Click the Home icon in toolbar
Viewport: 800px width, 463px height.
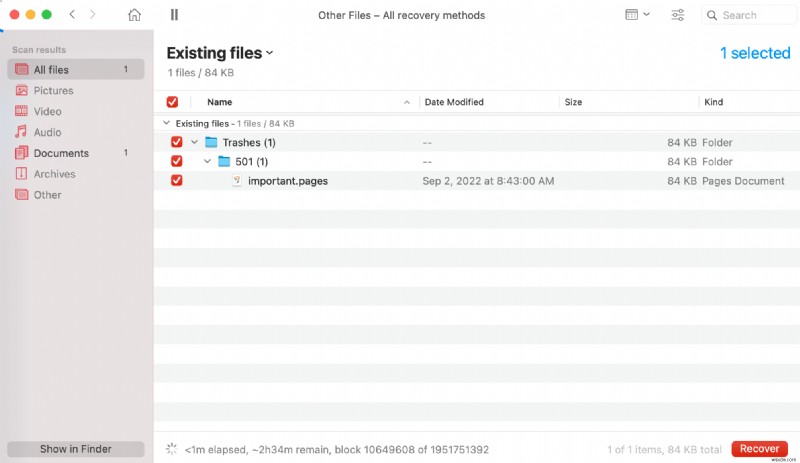135,15
